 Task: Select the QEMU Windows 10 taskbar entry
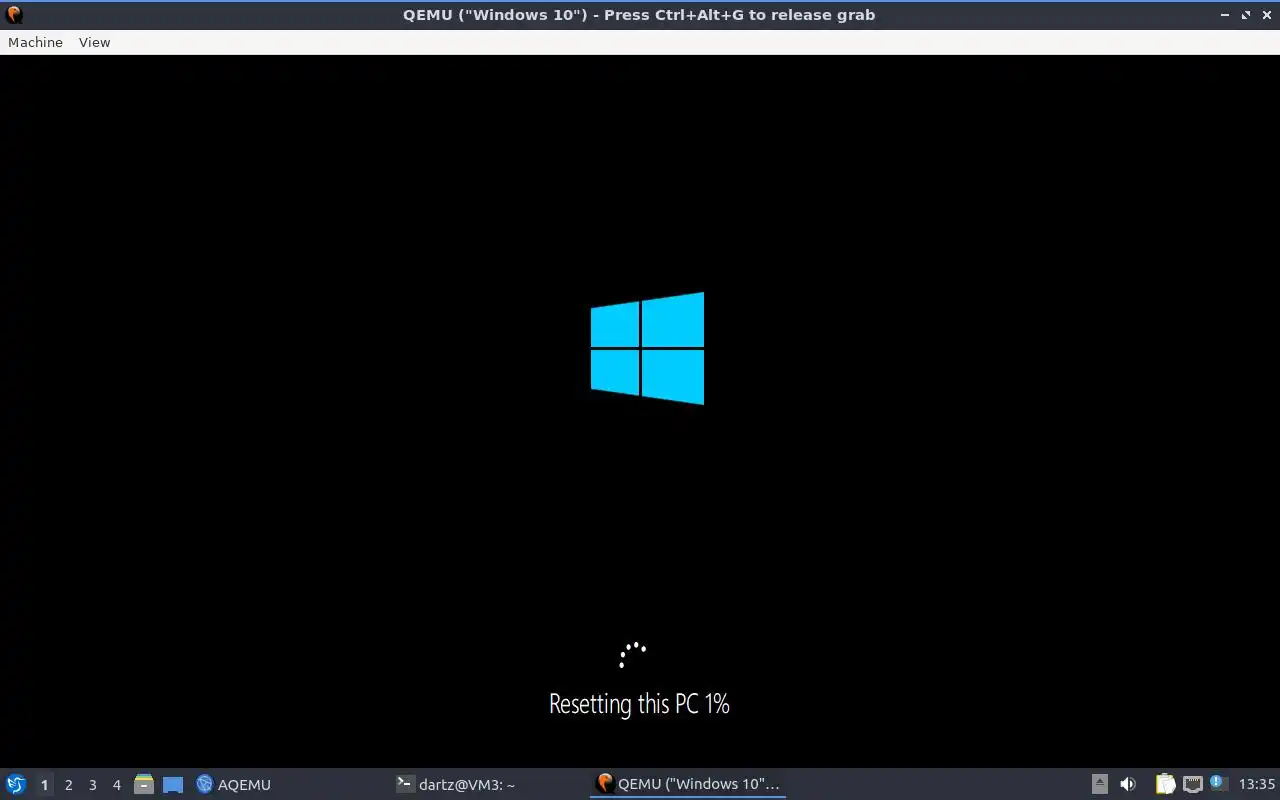(x=688, y=784)
